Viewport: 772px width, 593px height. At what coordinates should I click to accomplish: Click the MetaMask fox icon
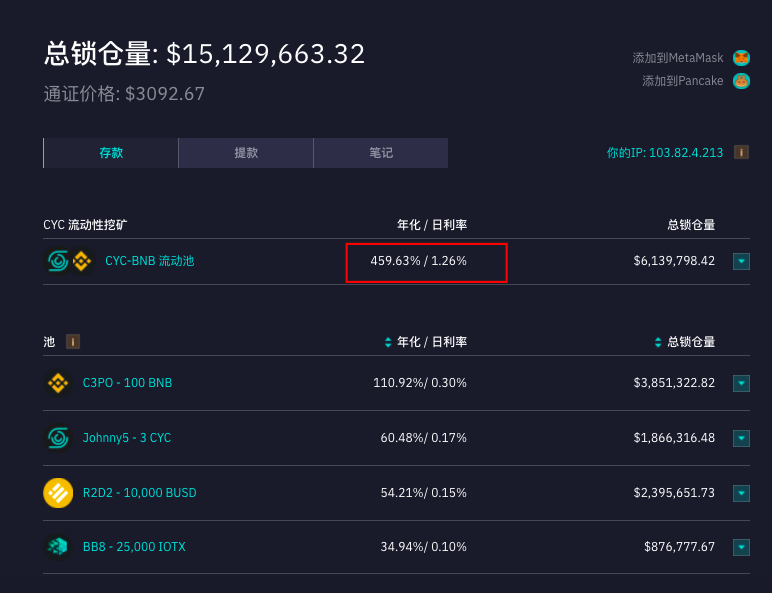741,58
